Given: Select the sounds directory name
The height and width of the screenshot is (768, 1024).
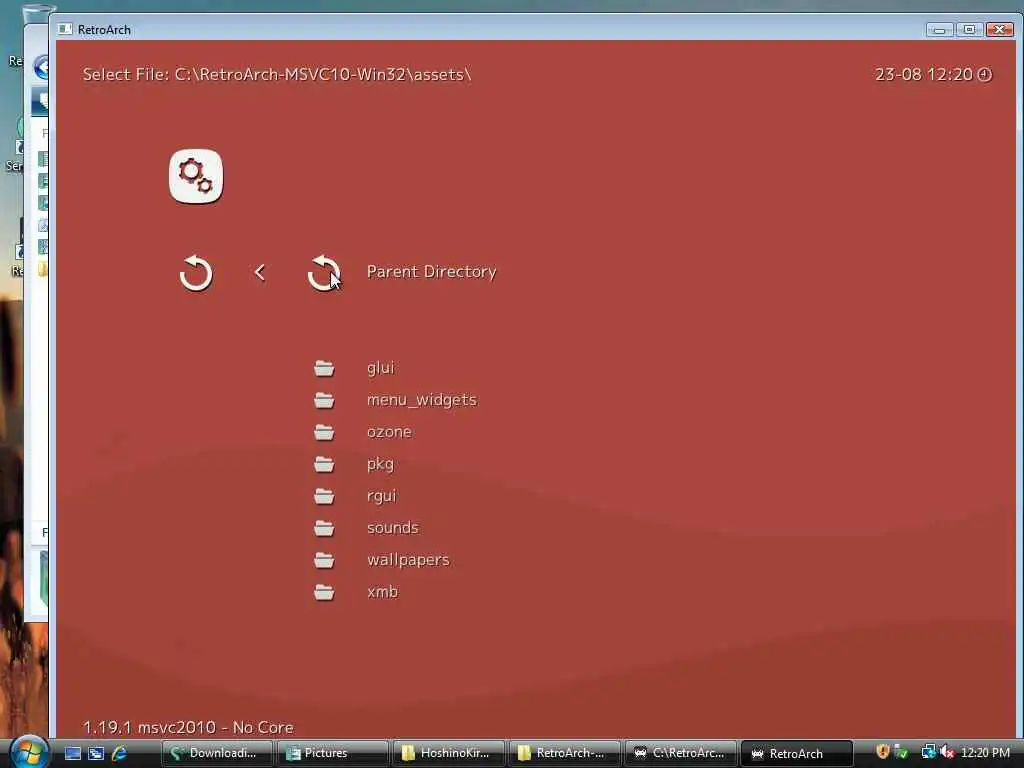Looking at the screenshot, I should pos(392,528).
